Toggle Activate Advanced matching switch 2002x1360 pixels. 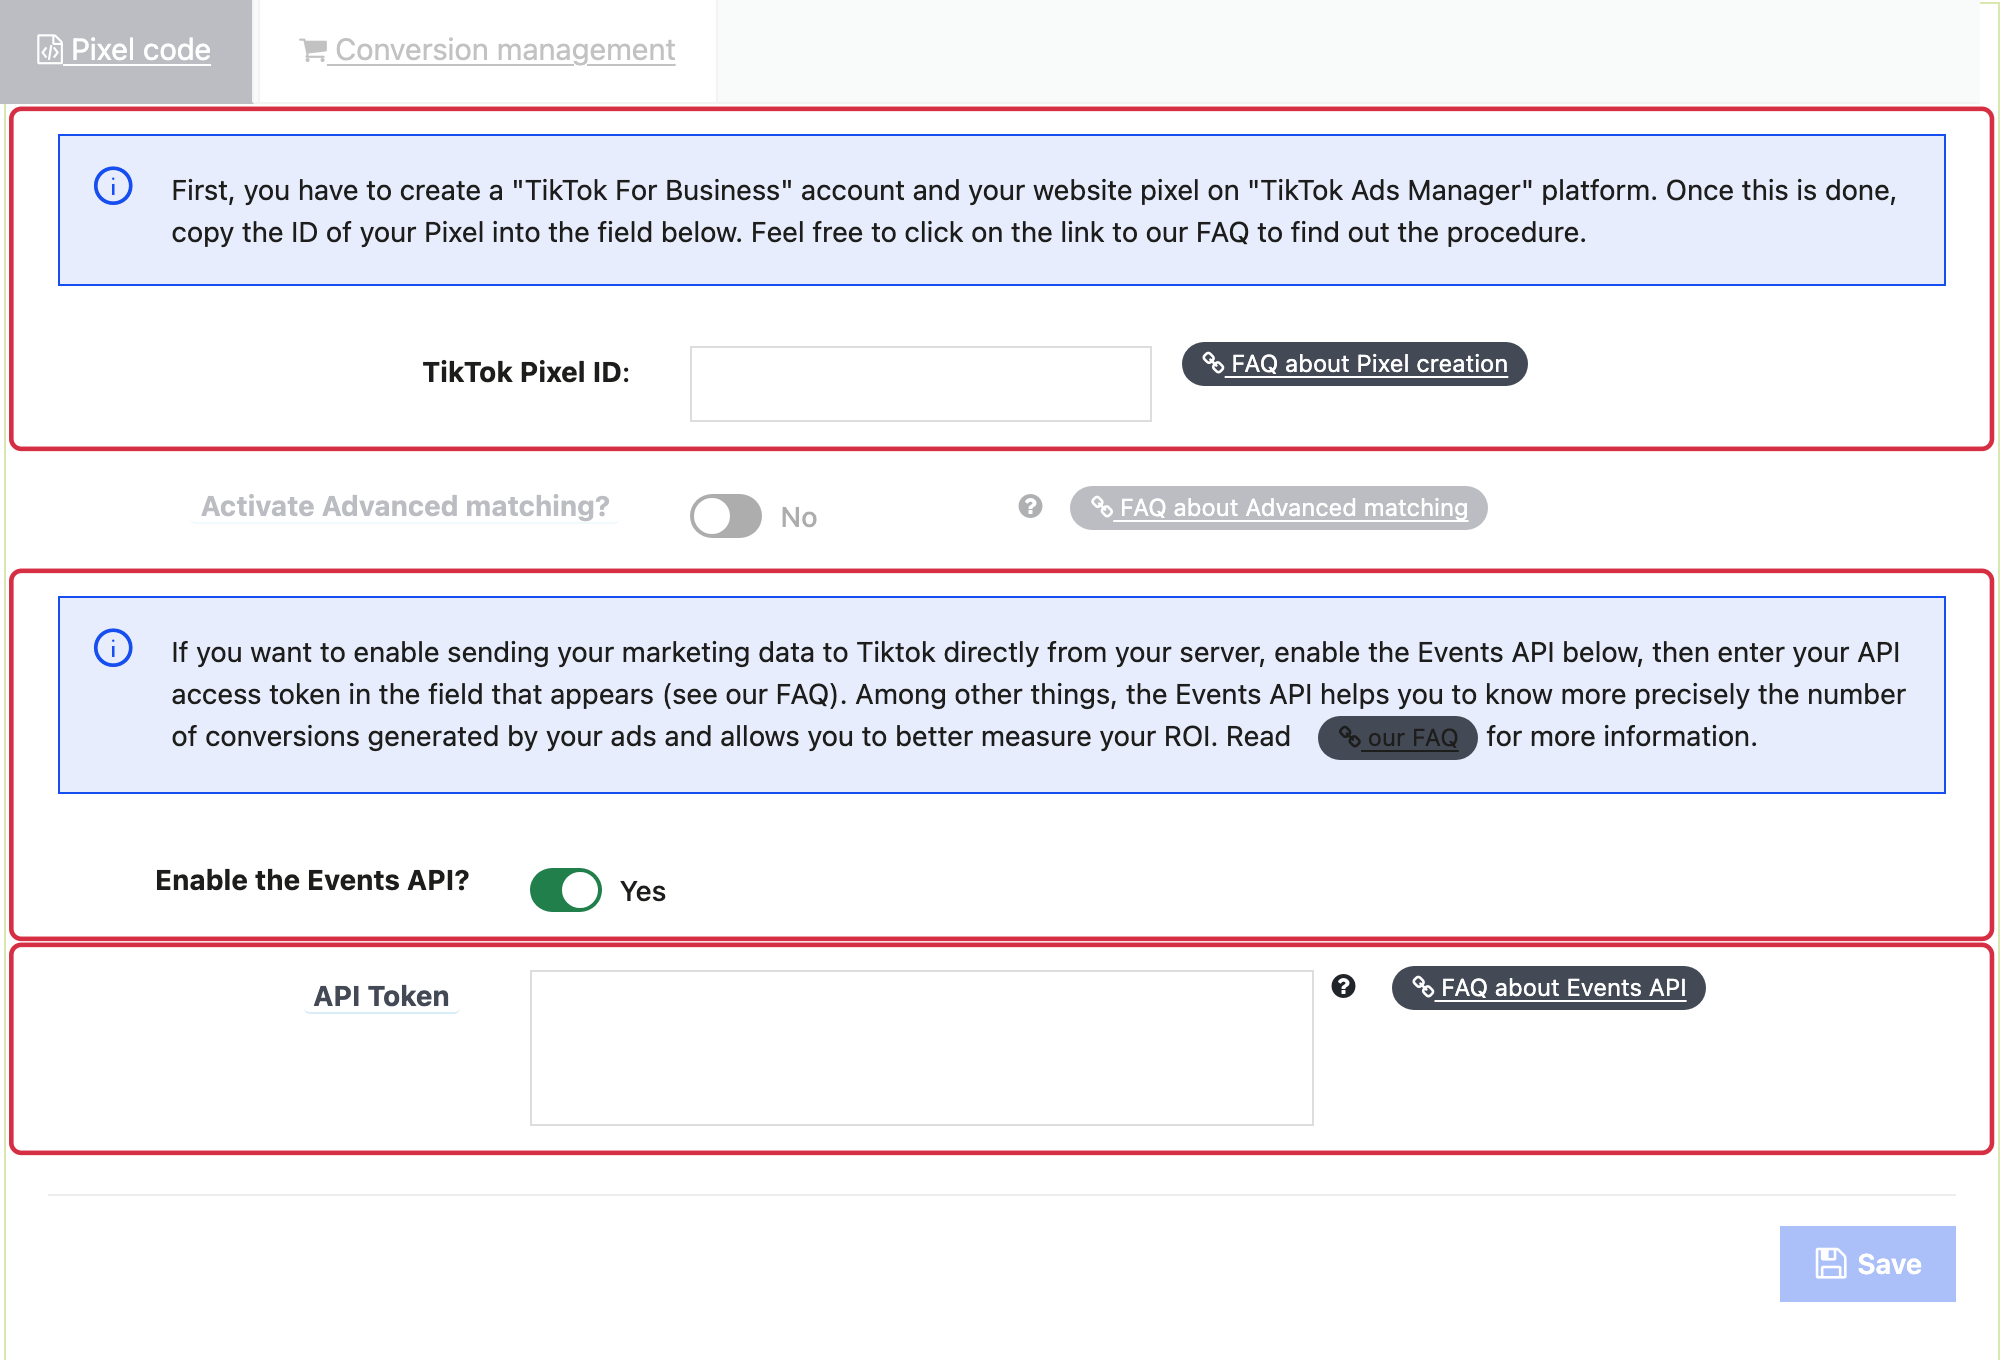[x=726, y=517]
